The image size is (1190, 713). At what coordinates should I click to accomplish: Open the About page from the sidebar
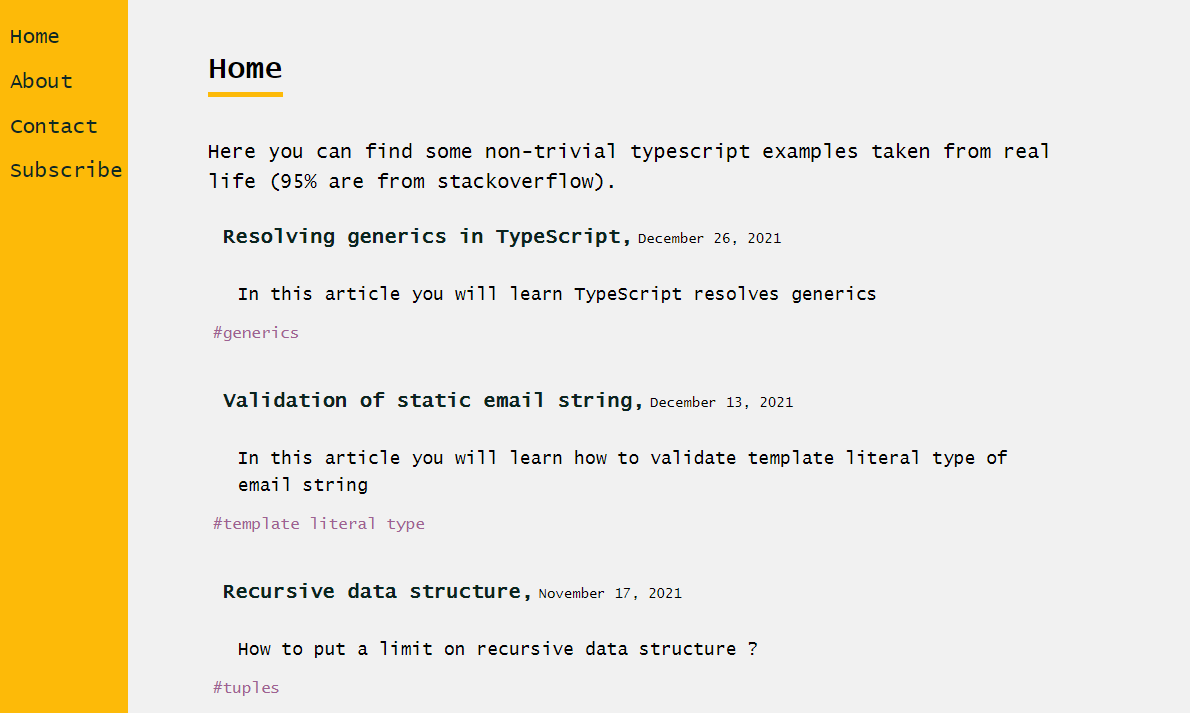click(x=41, y=81)
